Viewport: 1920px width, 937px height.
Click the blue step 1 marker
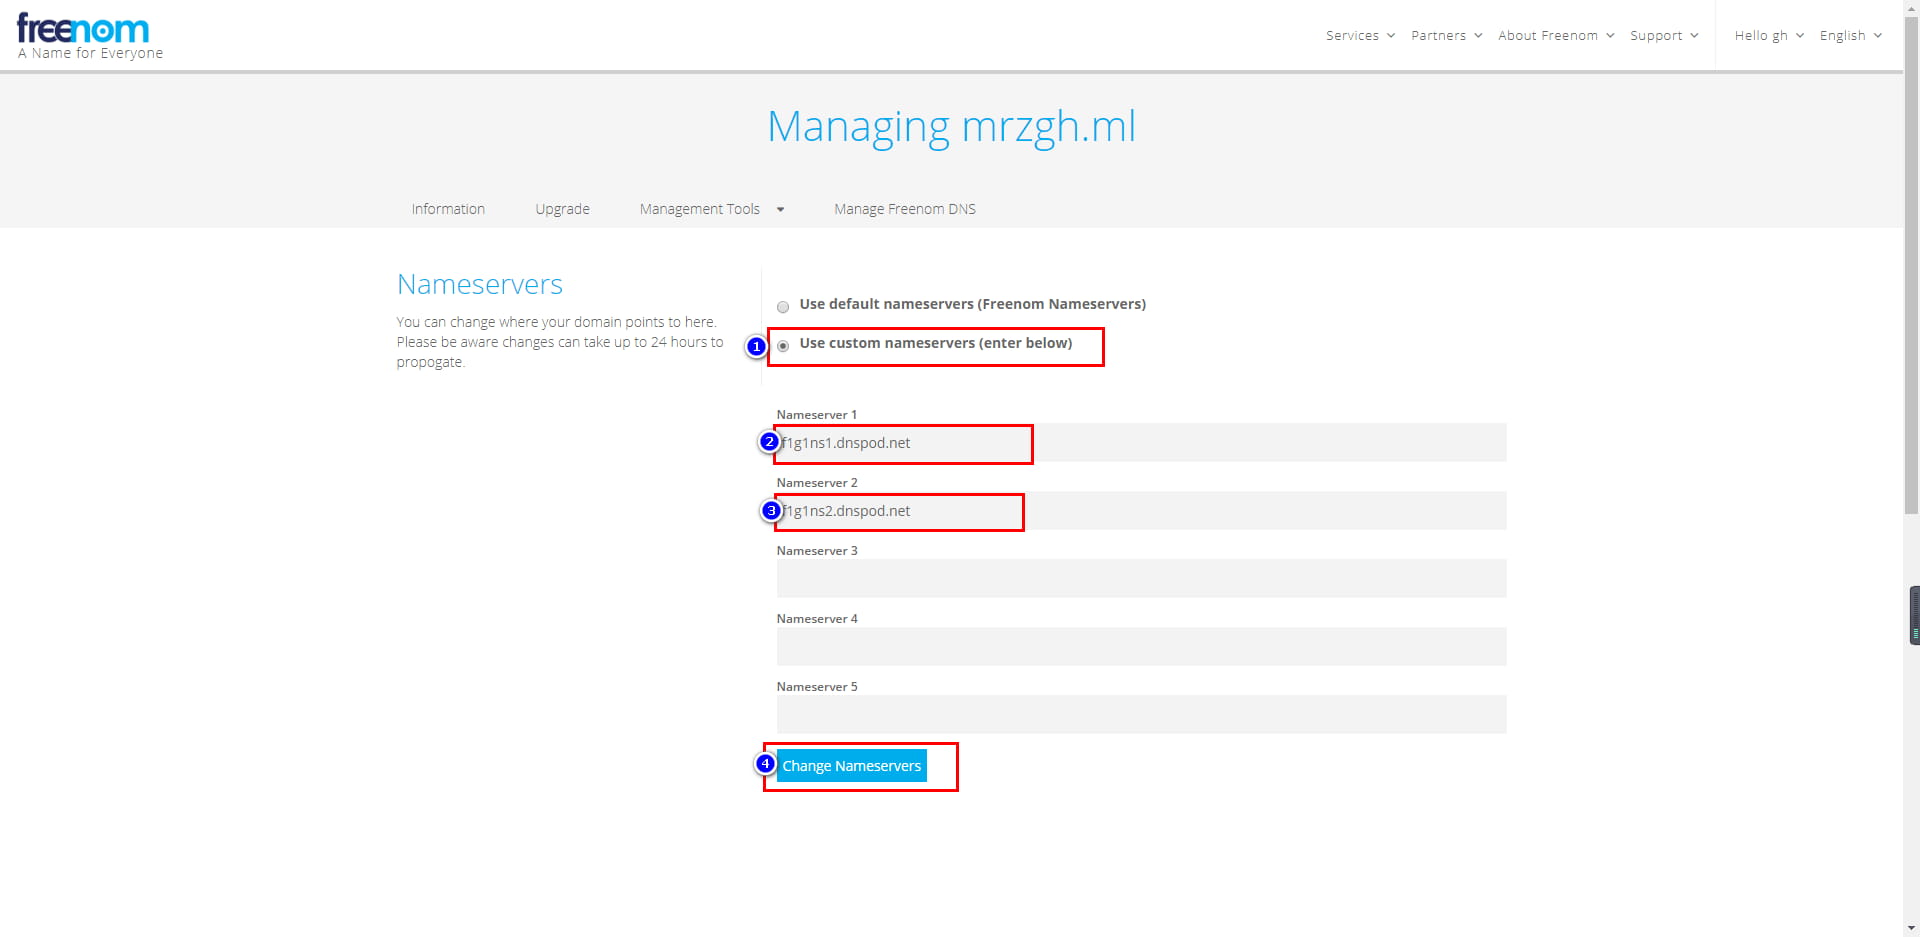point(756,347)
